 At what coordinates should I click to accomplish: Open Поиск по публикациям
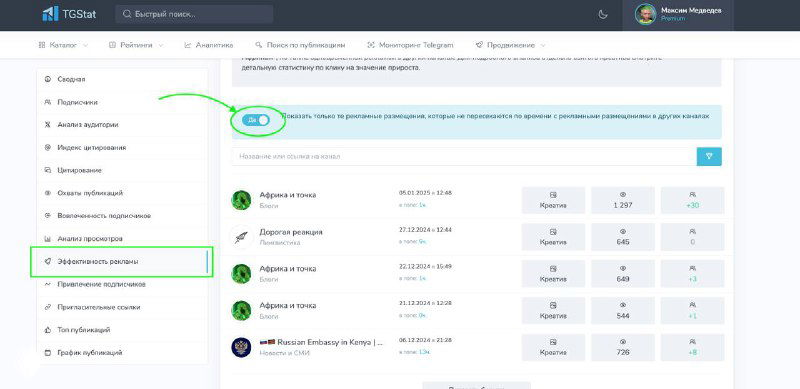click(x=300, y=45)
